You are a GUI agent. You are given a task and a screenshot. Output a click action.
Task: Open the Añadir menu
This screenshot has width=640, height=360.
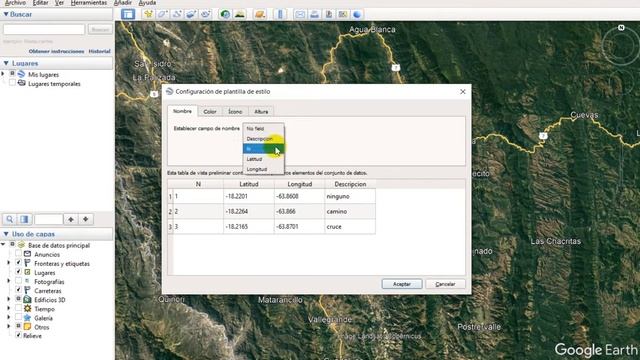coord(123,3)
